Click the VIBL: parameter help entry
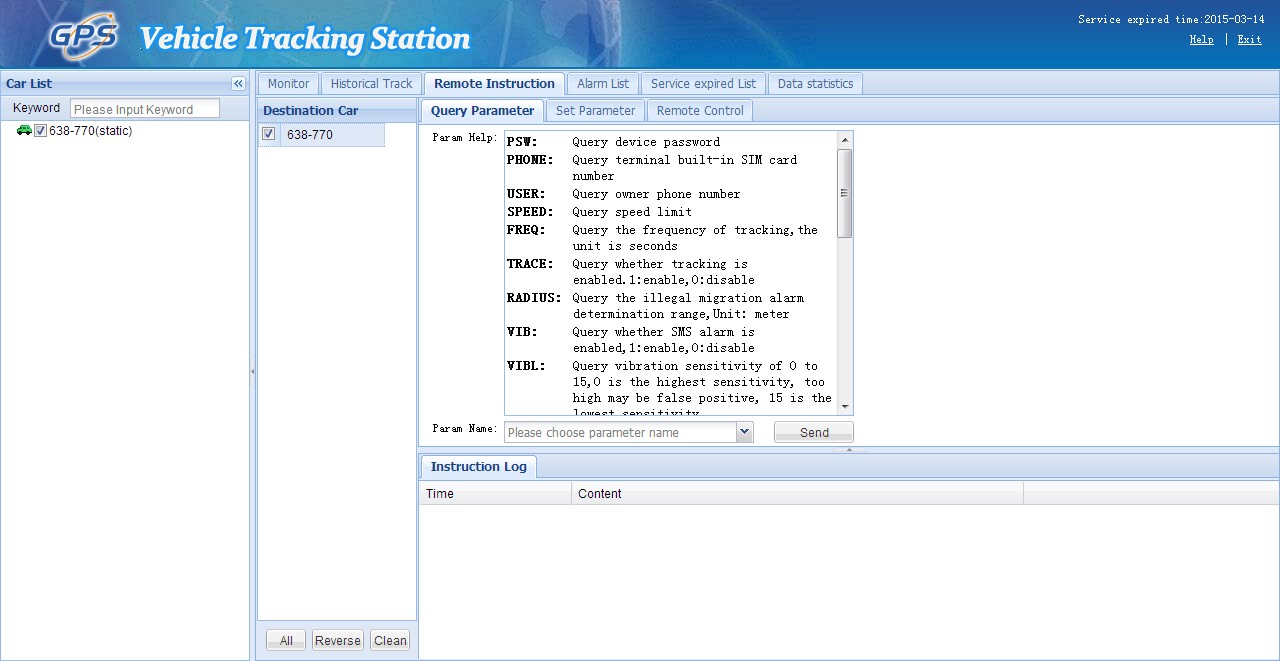The width and height of the screenshot is (1280, 661). tap(526, 366)
